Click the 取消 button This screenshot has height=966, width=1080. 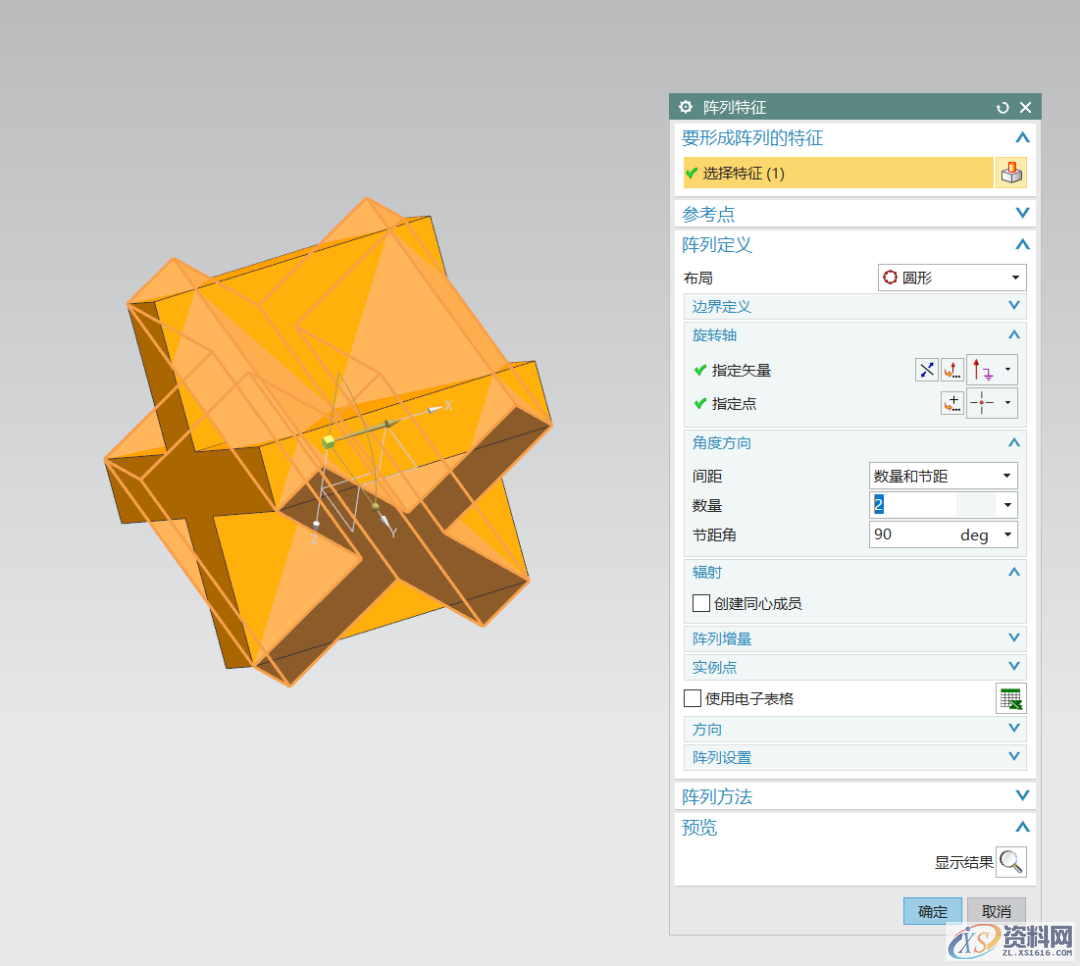click(996, 911)
